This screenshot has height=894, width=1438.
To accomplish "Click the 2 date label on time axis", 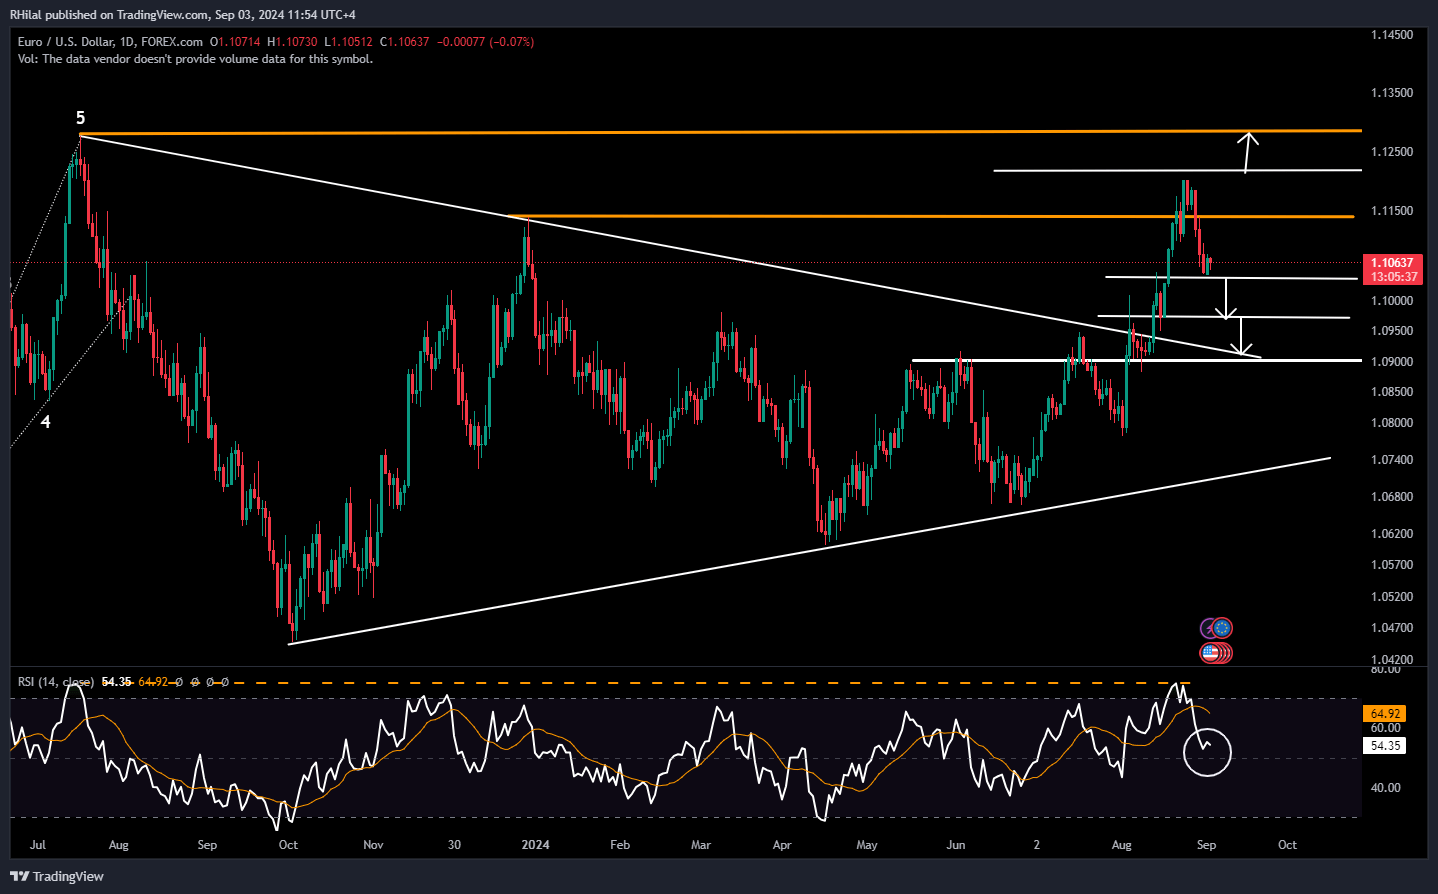I will pyautogui.click(x=1037, y=845).
